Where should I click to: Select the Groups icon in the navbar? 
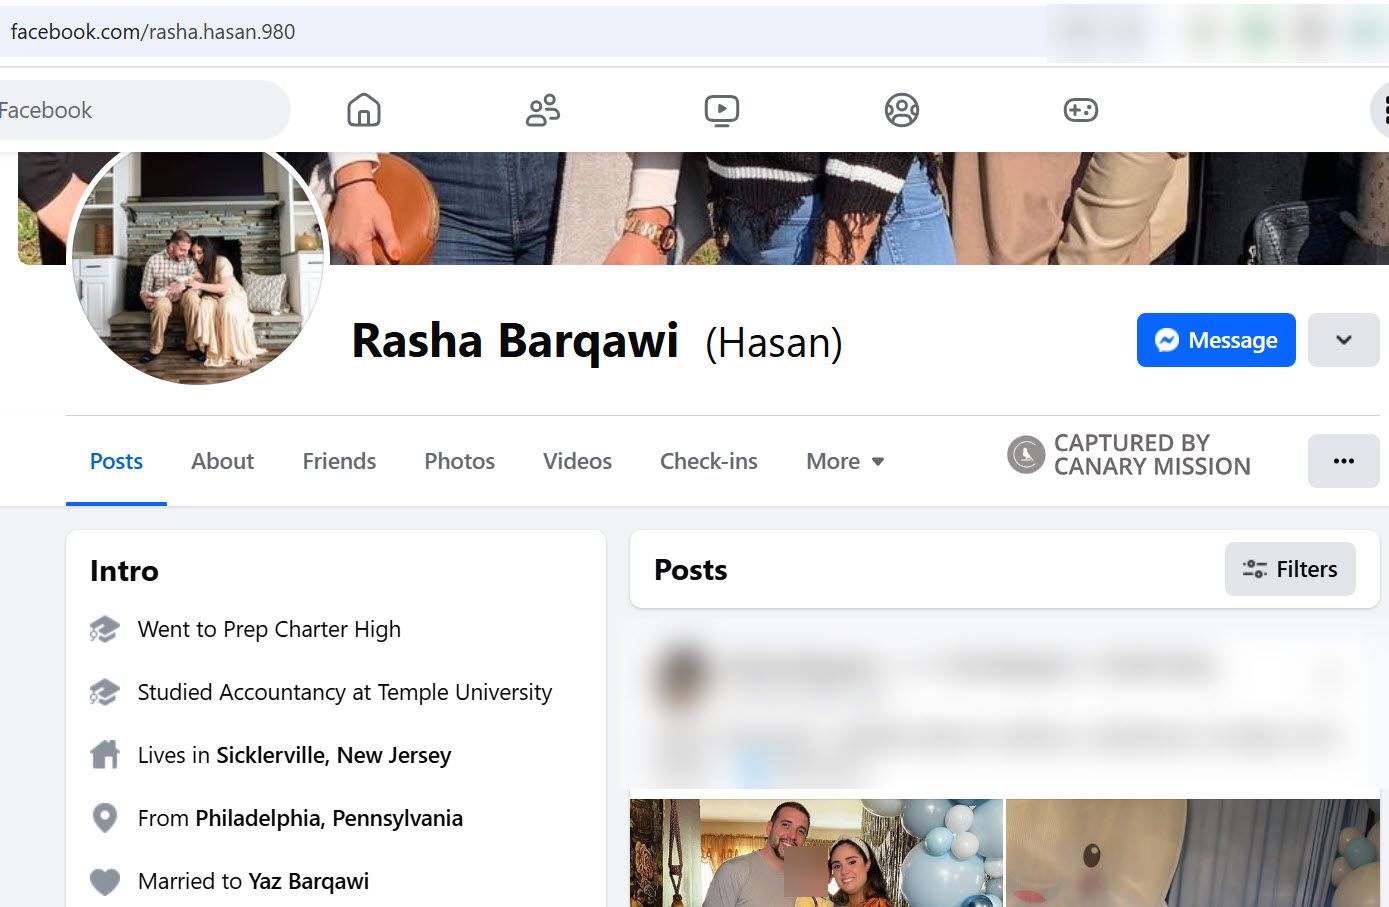900,110
